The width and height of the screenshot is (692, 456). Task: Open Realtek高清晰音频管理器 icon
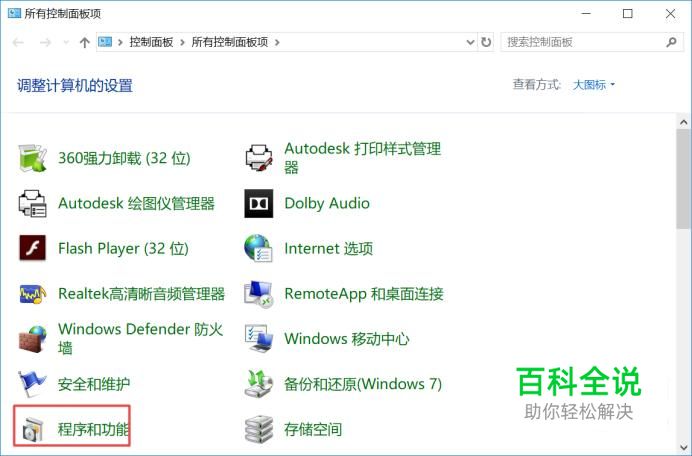(x=32, y=294)
